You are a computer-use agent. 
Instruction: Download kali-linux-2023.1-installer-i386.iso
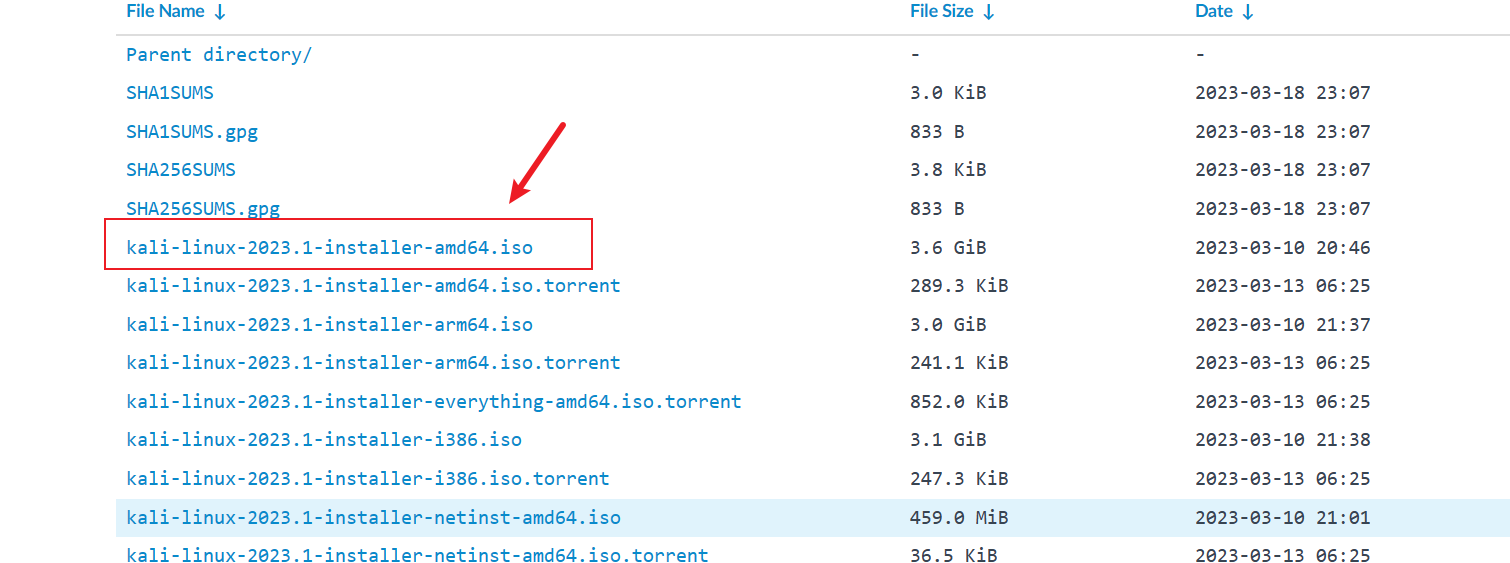[x=324, y=440]
